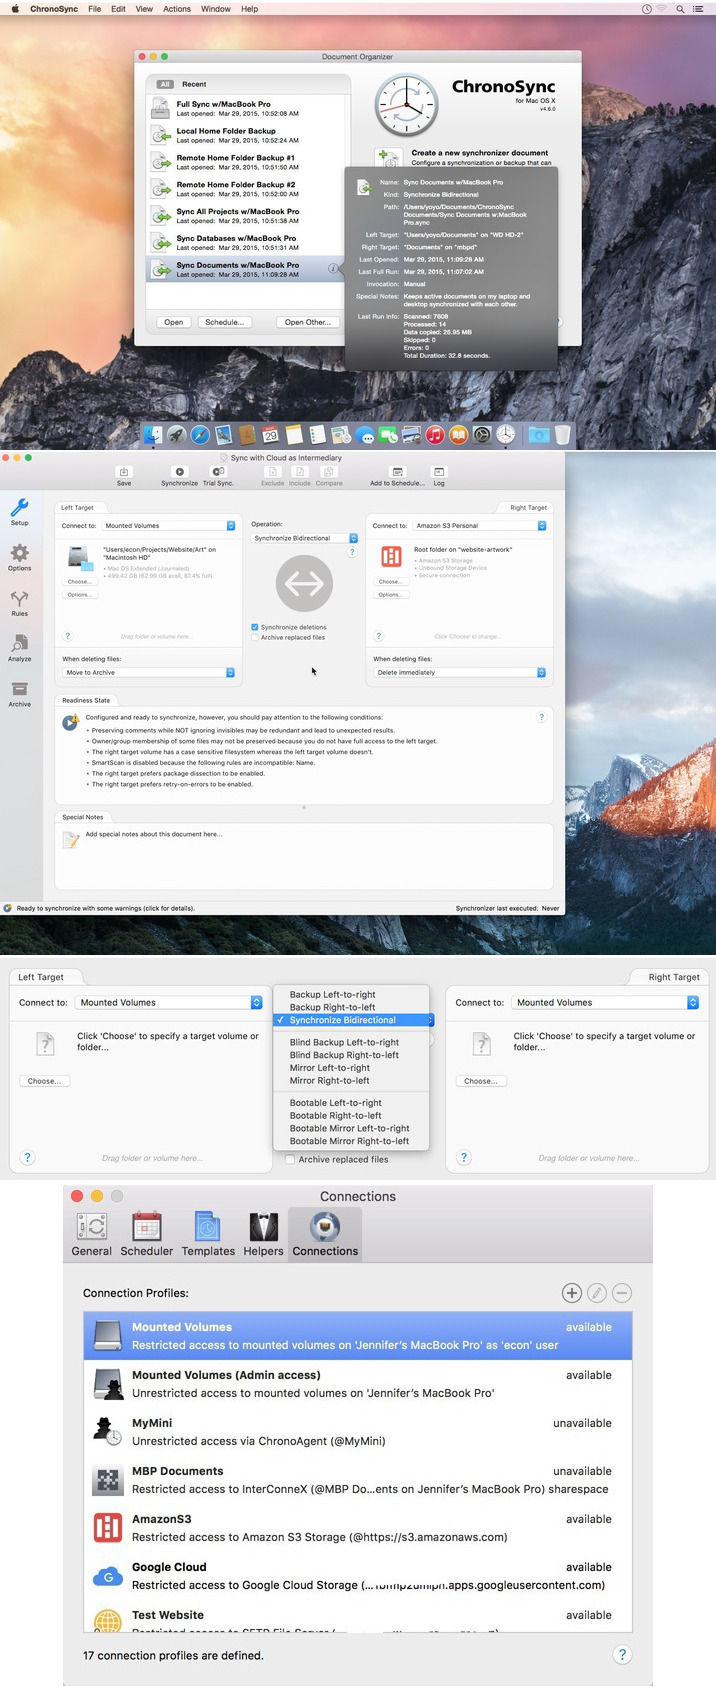
Task: Open the Operation Synchronize Bidirectional dropdown
Action: coord(304,538)
